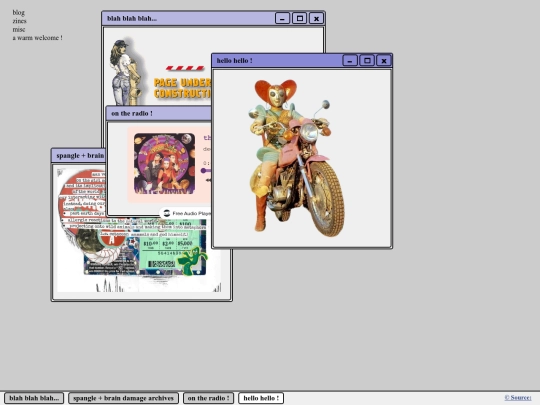540x405 pixels.
Task: Close the 'blah blah blah...' window
Action: point(316,18)
